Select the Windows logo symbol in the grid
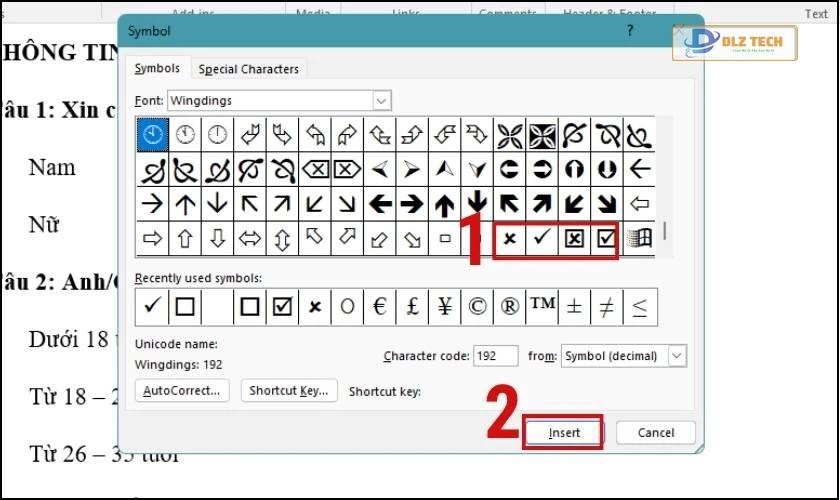This screenshot has width=840, height=500. pos(639,239)
